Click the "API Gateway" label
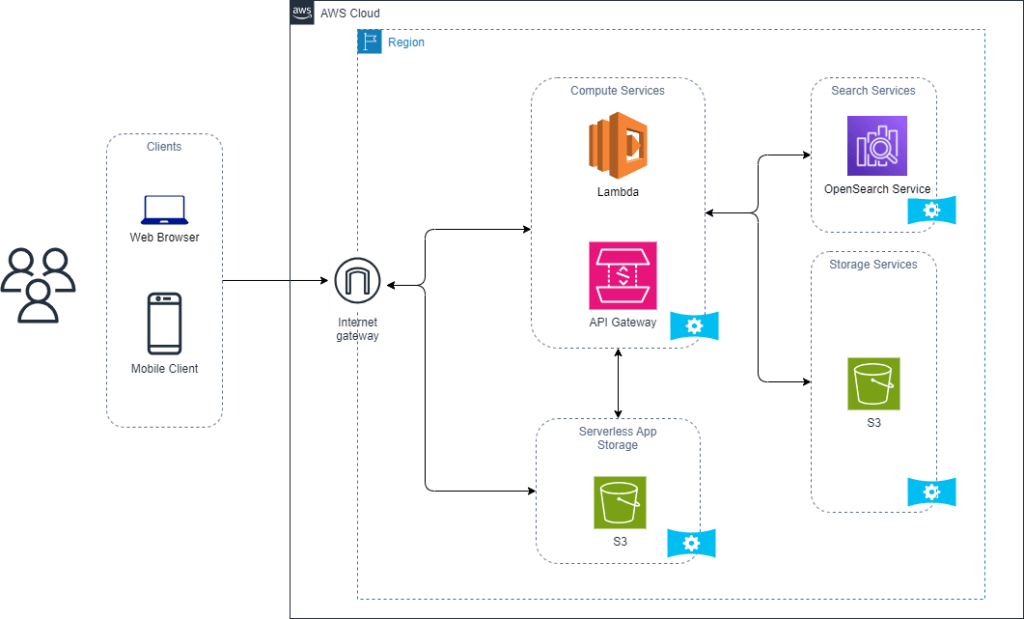Viewport: 1024px width, 619px height. click(x=623, y=322)
